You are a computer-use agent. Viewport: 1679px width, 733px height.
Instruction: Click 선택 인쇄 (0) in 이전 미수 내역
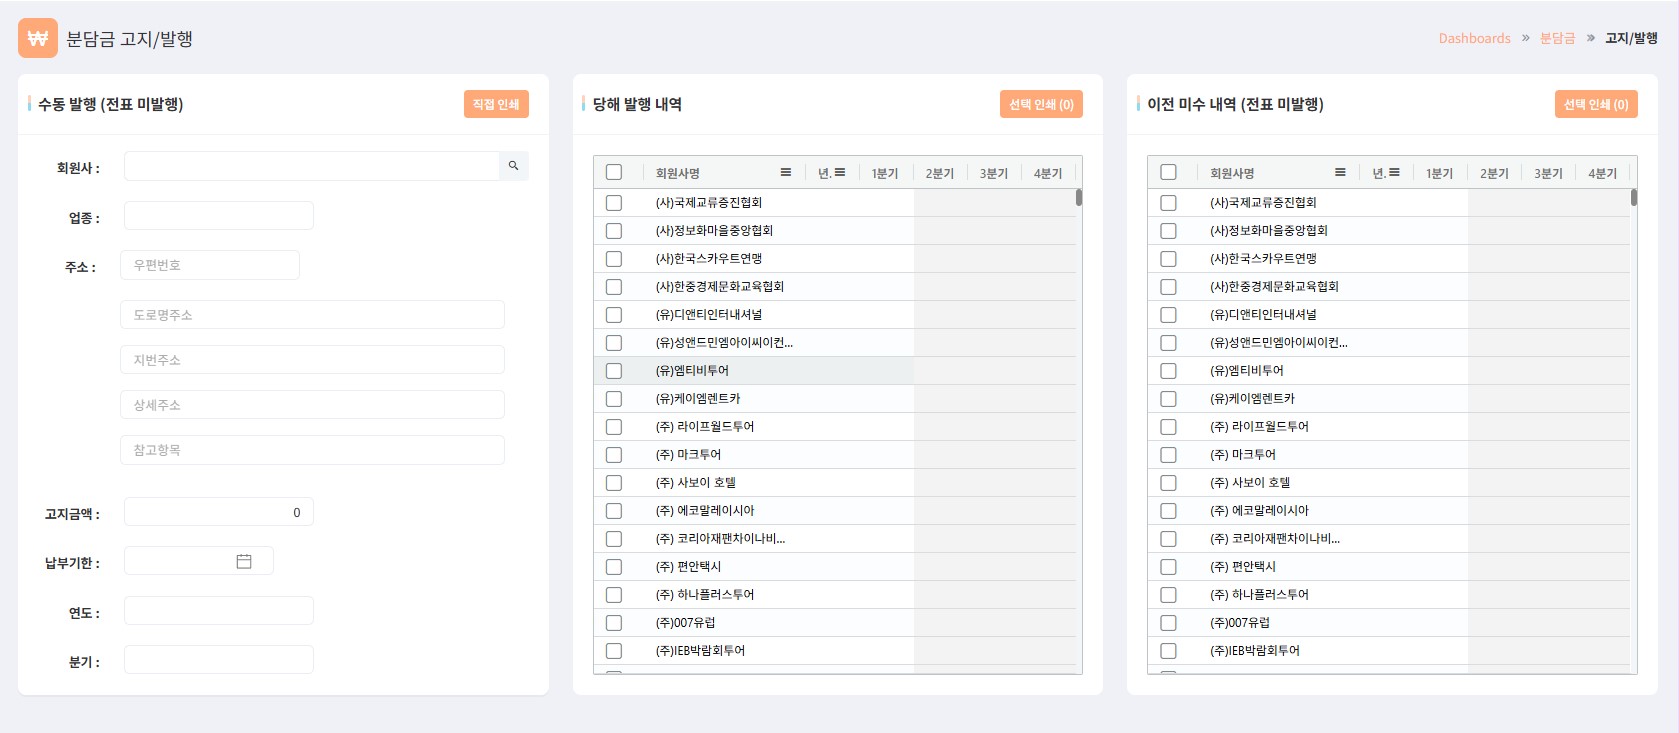(x=1595, y=104)
